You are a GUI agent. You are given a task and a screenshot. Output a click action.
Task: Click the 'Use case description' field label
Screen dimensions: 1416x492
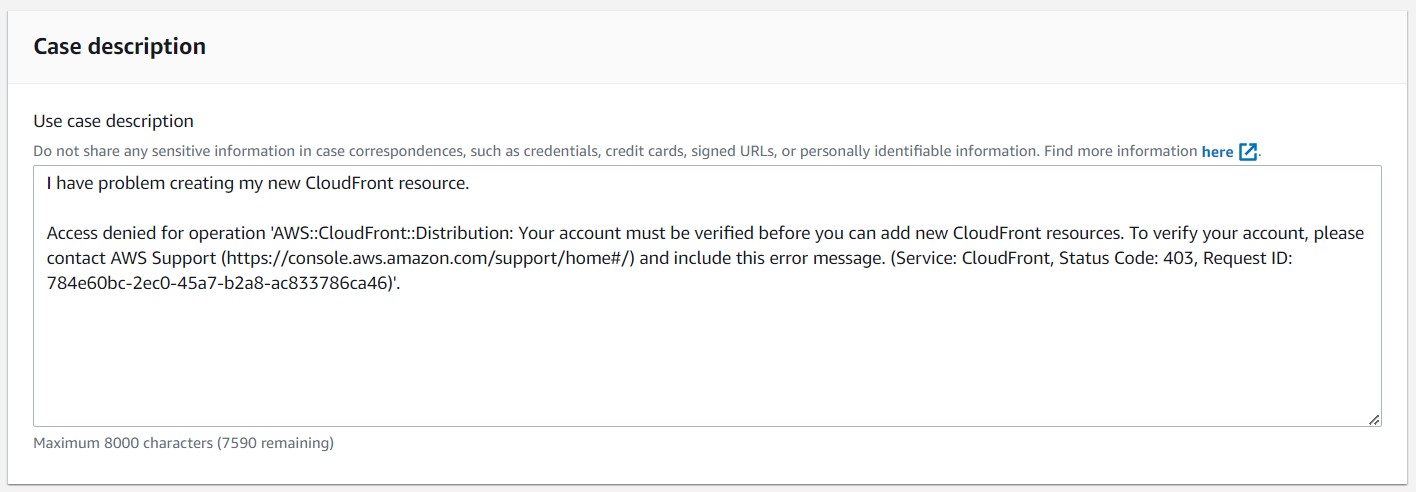point(114,121)
